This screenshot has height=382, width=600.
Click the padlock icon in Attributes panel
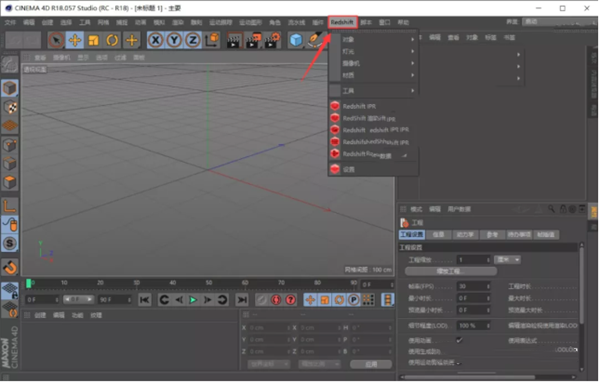[x=563, y=209]
